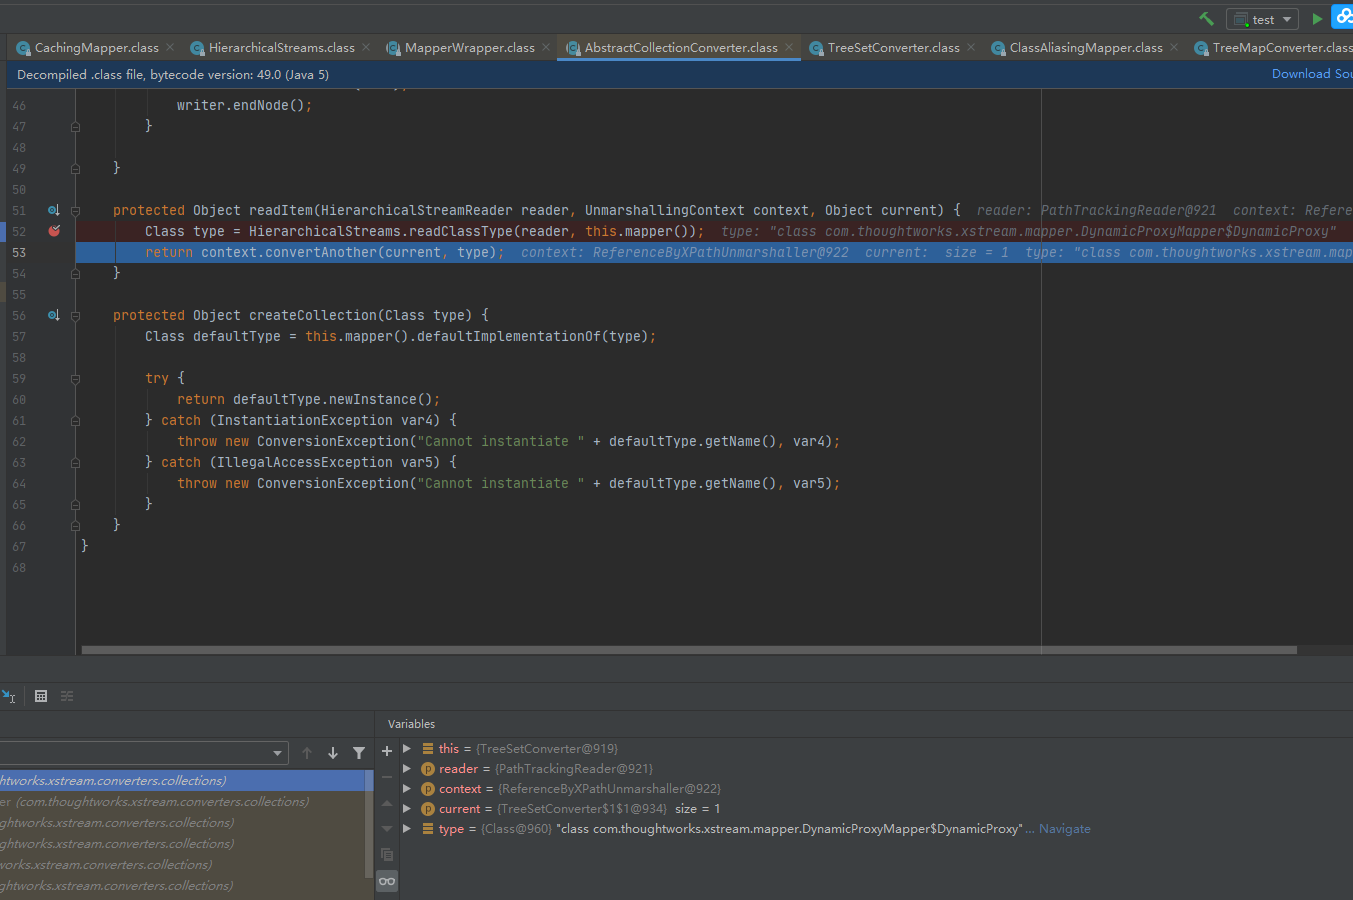Viewport: 1353px width, 900px height.
Task: Click the Download Sources link
Action: click(x=1312, y=74)
